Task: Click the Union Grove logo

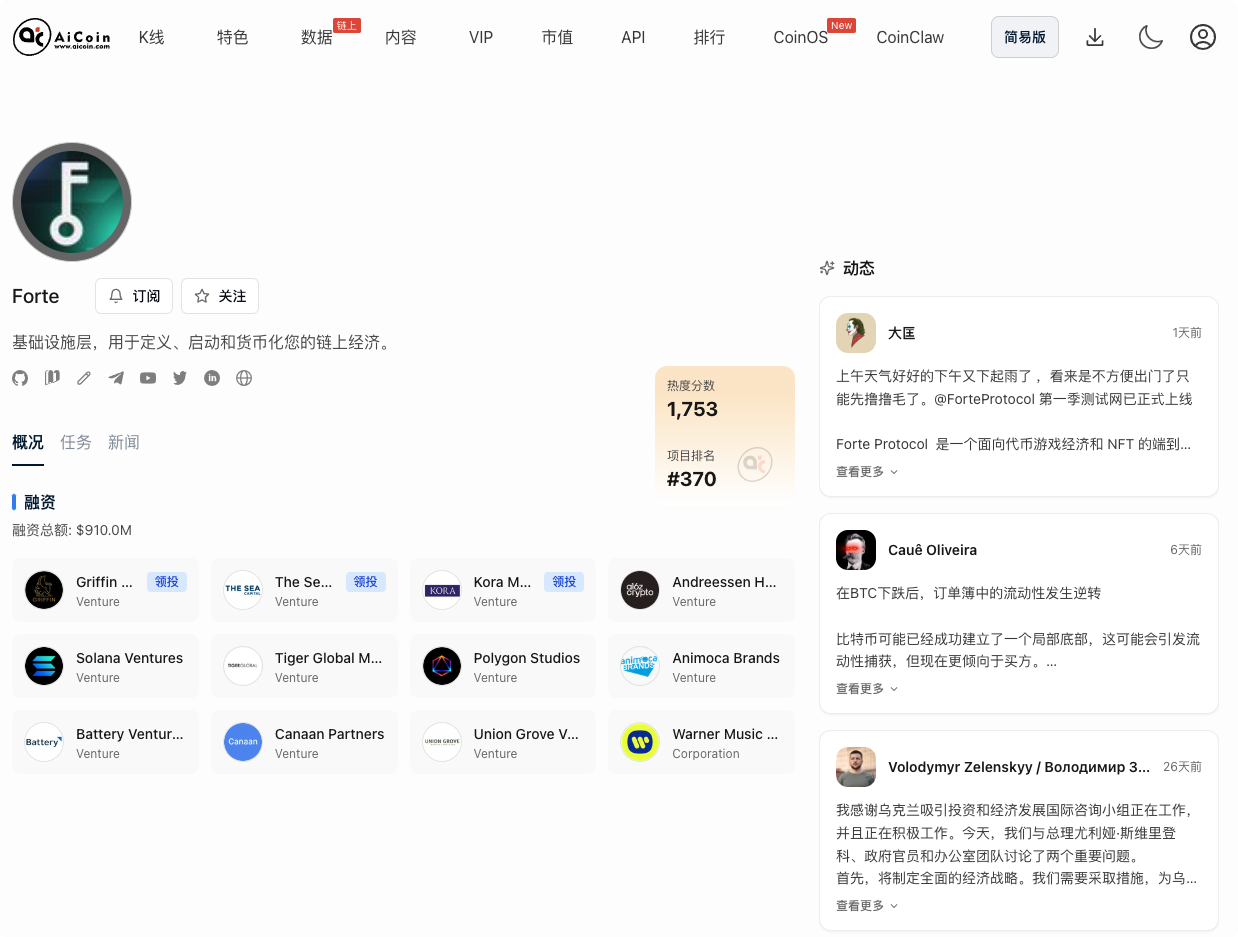Action: click(x=442, y=742)
